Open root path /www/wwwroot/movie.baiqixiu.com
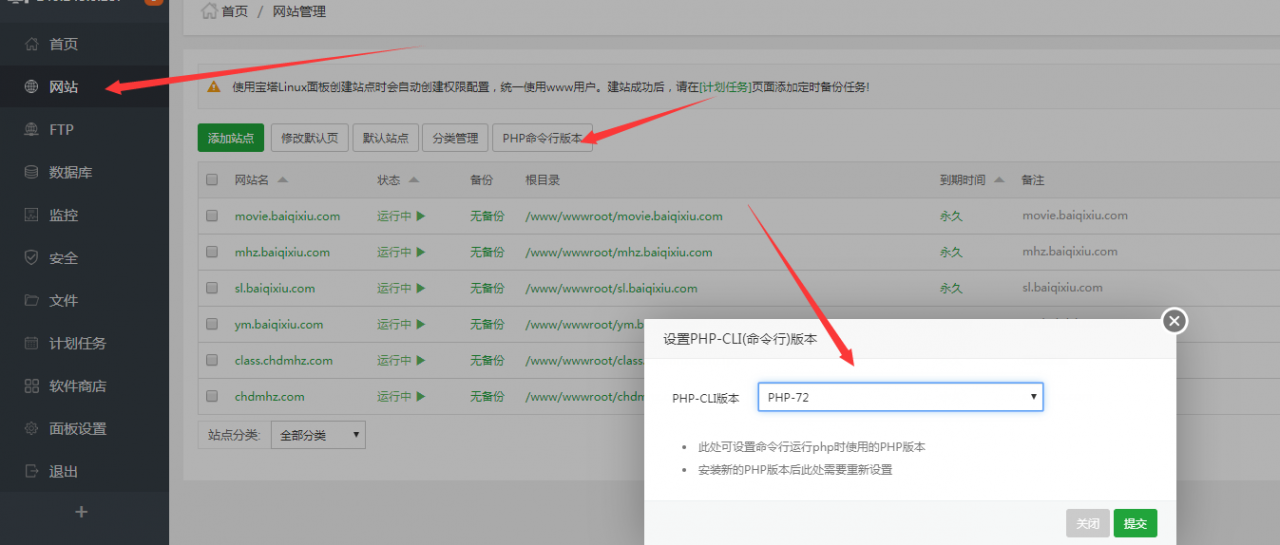1280x545 pixels. [624, 216]
